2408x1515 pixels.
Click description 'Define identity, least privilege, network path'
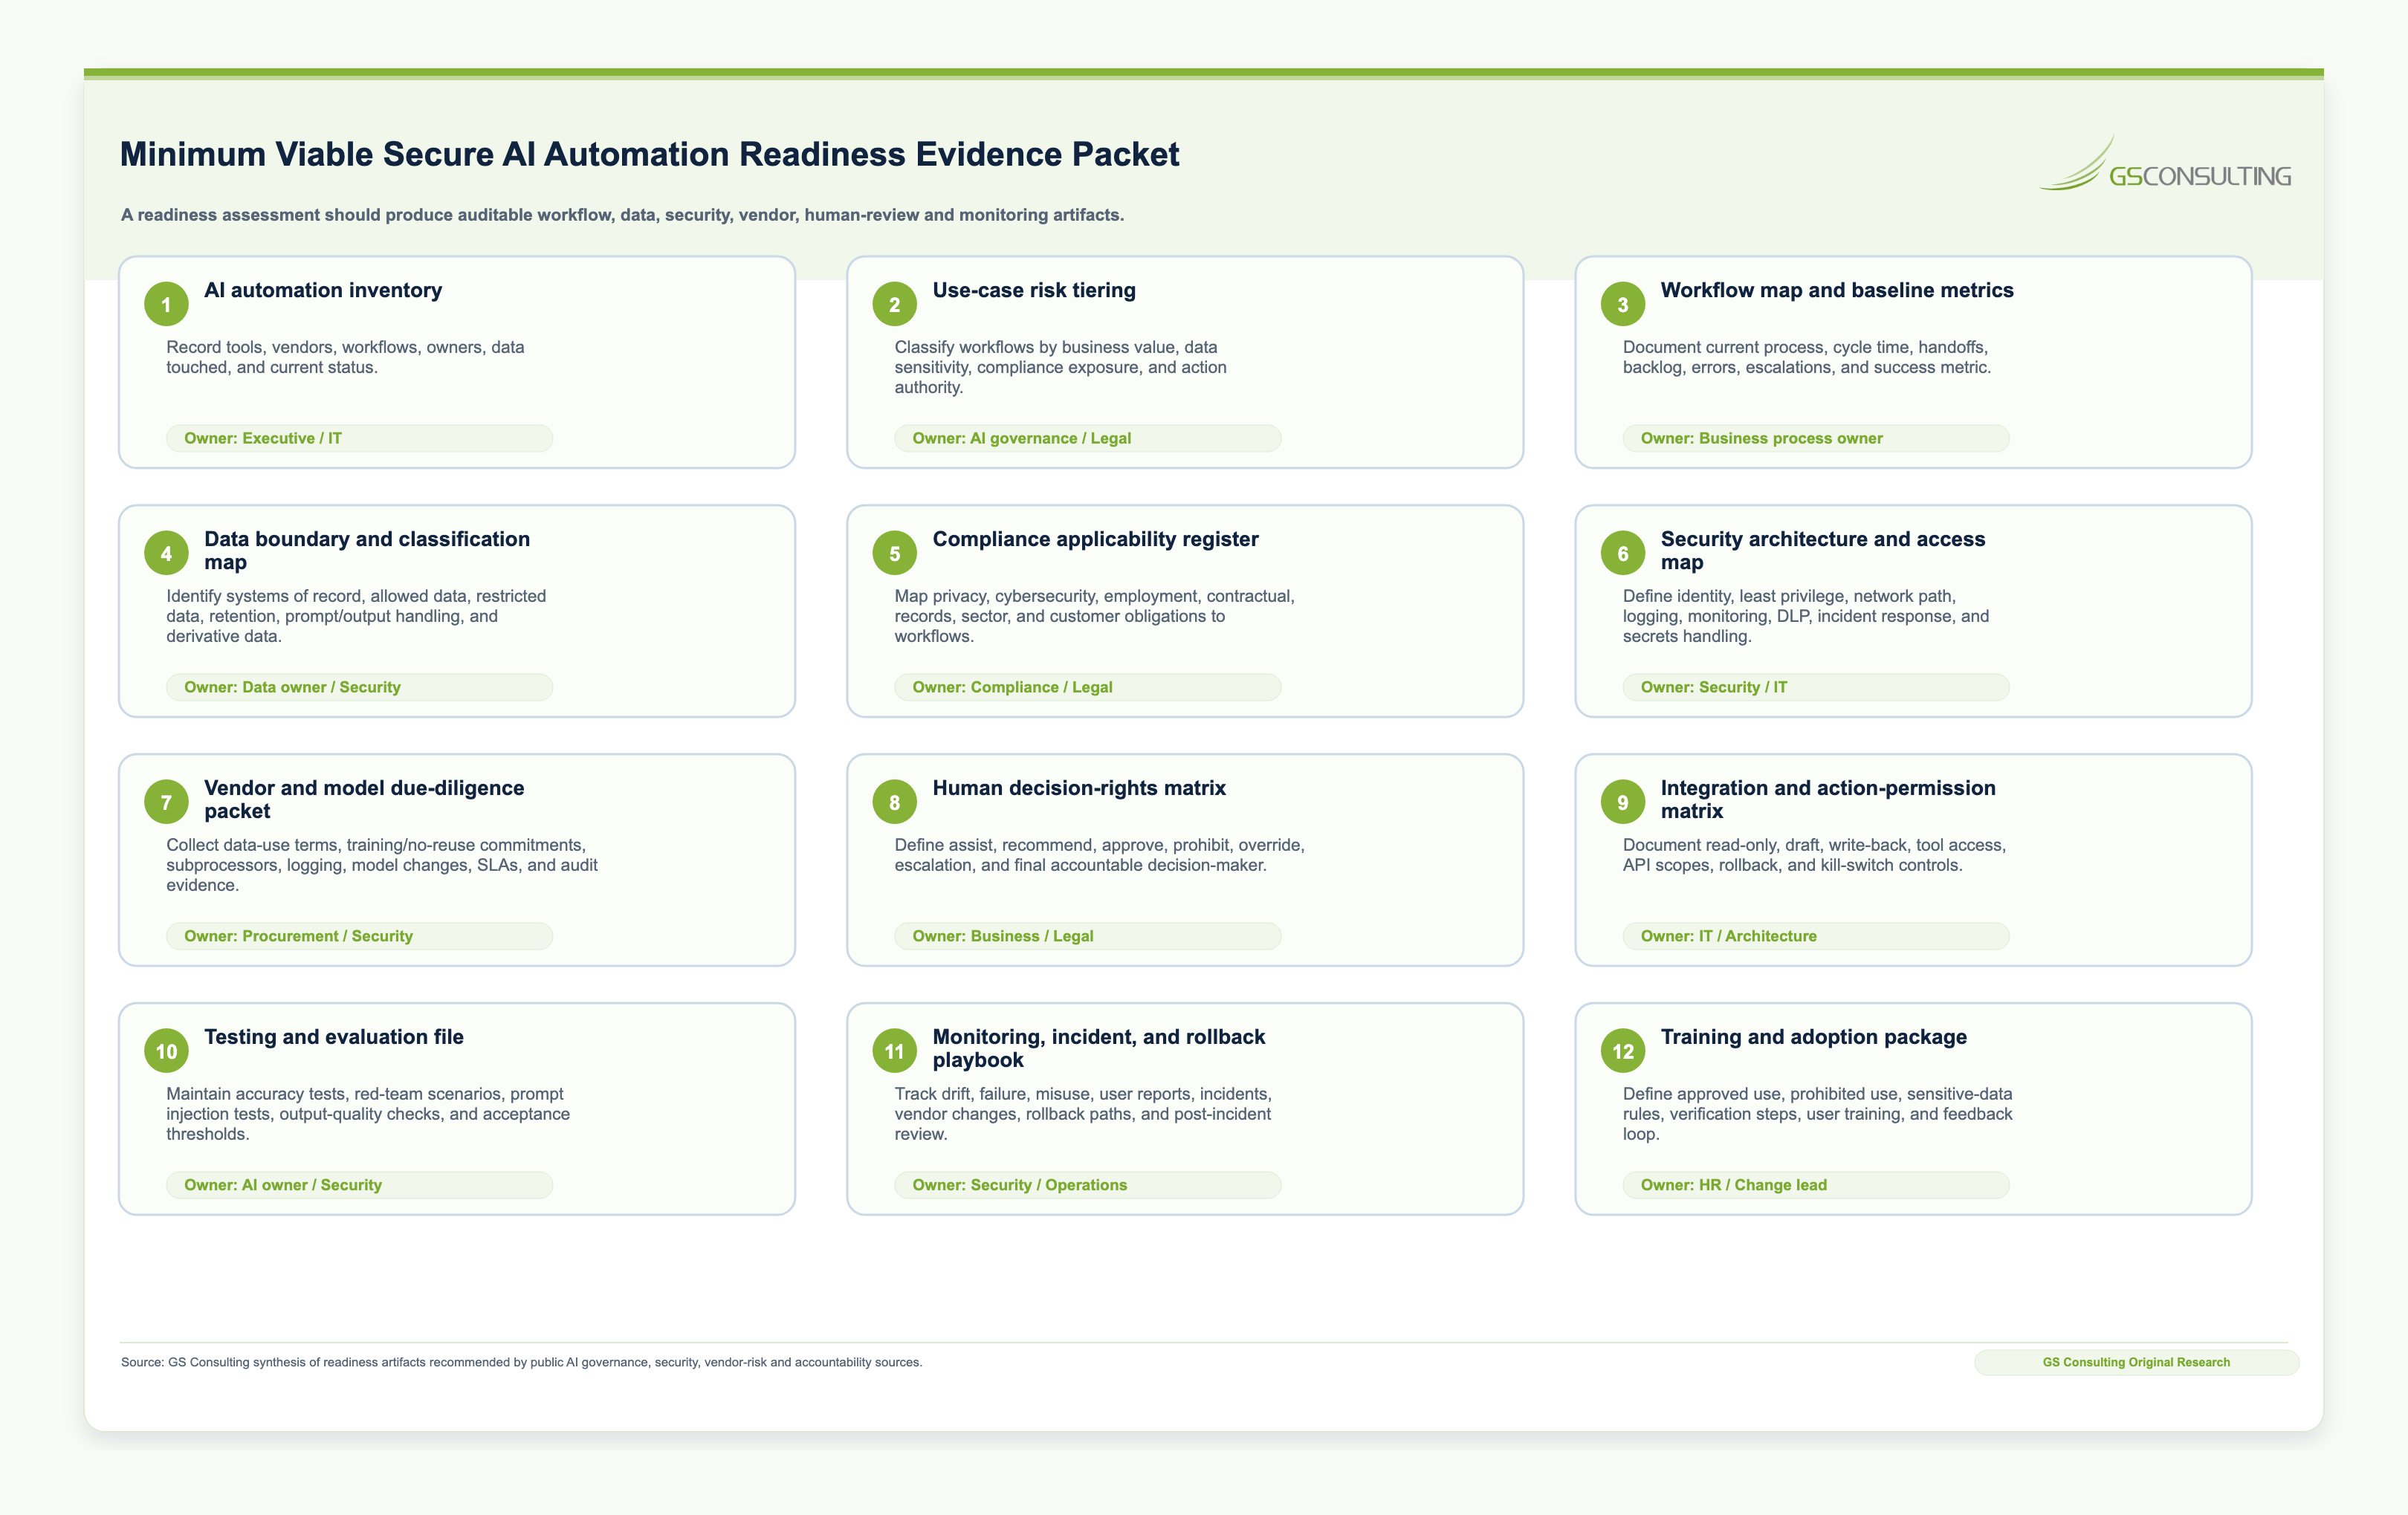[x=1805, y=616]
